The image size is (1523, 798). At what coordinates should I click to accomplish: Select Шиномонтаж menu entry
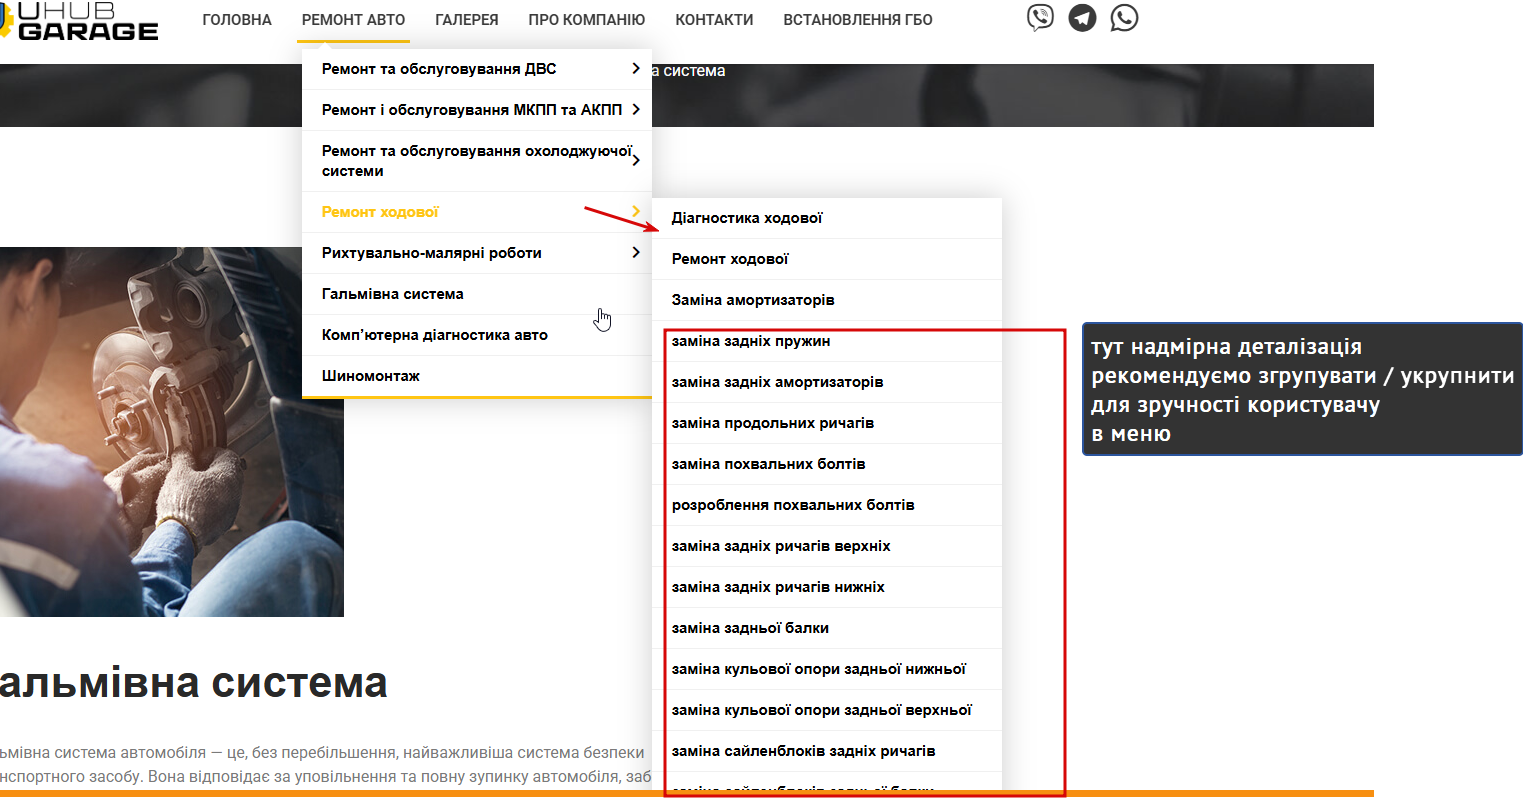coord(477,376)
